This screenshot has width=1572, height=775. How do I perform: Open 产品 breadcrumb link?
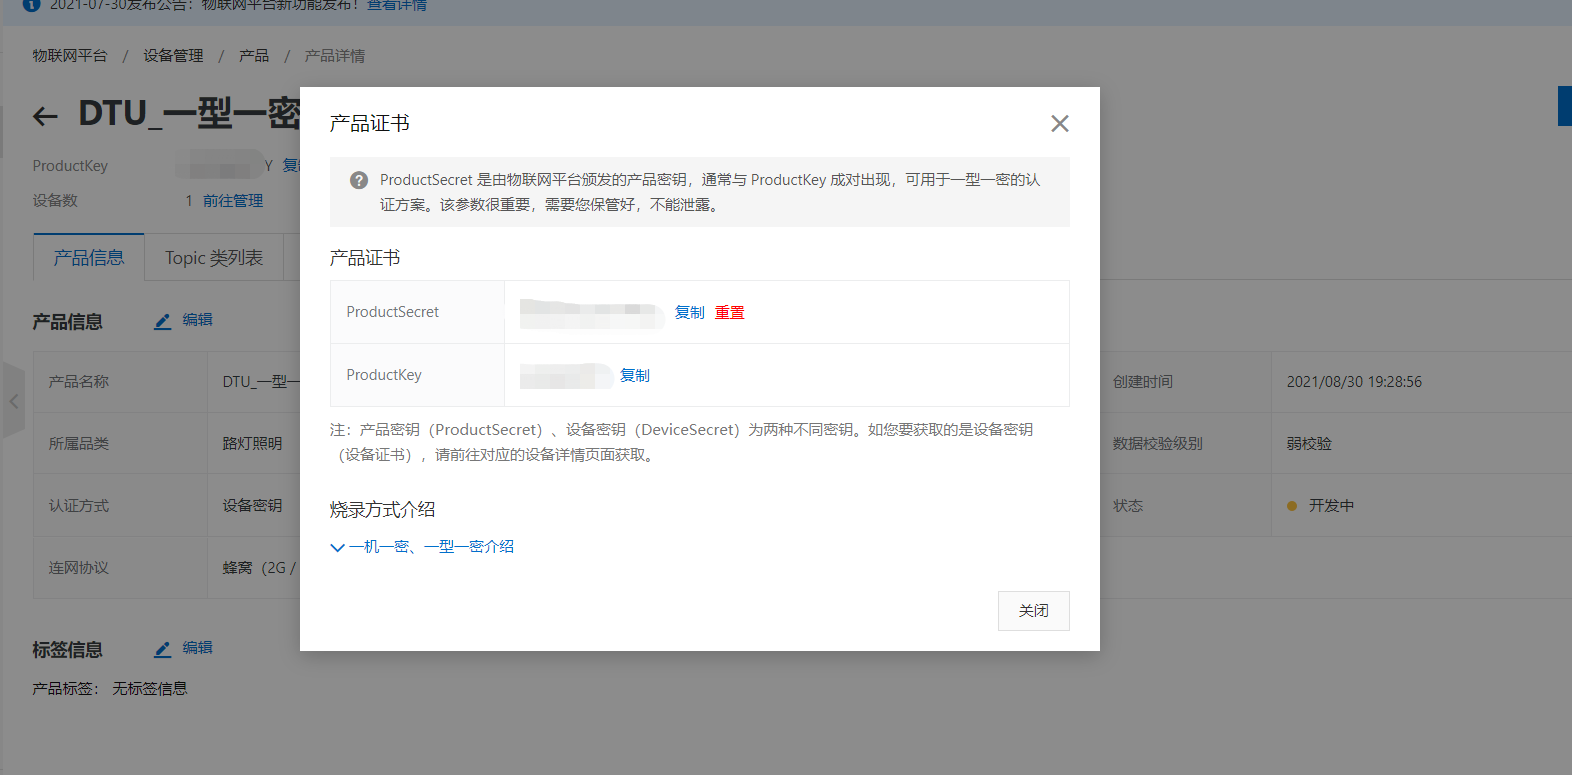pyautogui.click(x=254, y=56)
